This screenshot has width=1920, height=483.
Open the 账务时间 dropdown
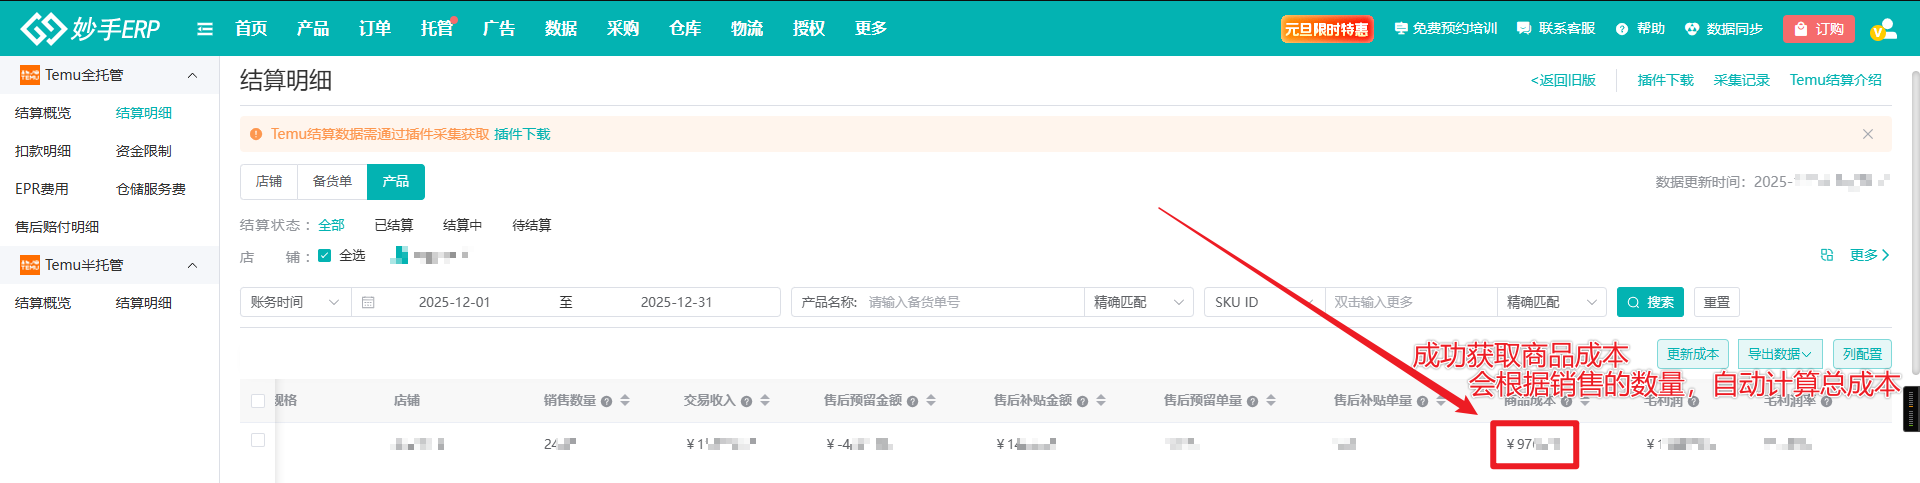(x=296, y=302)
